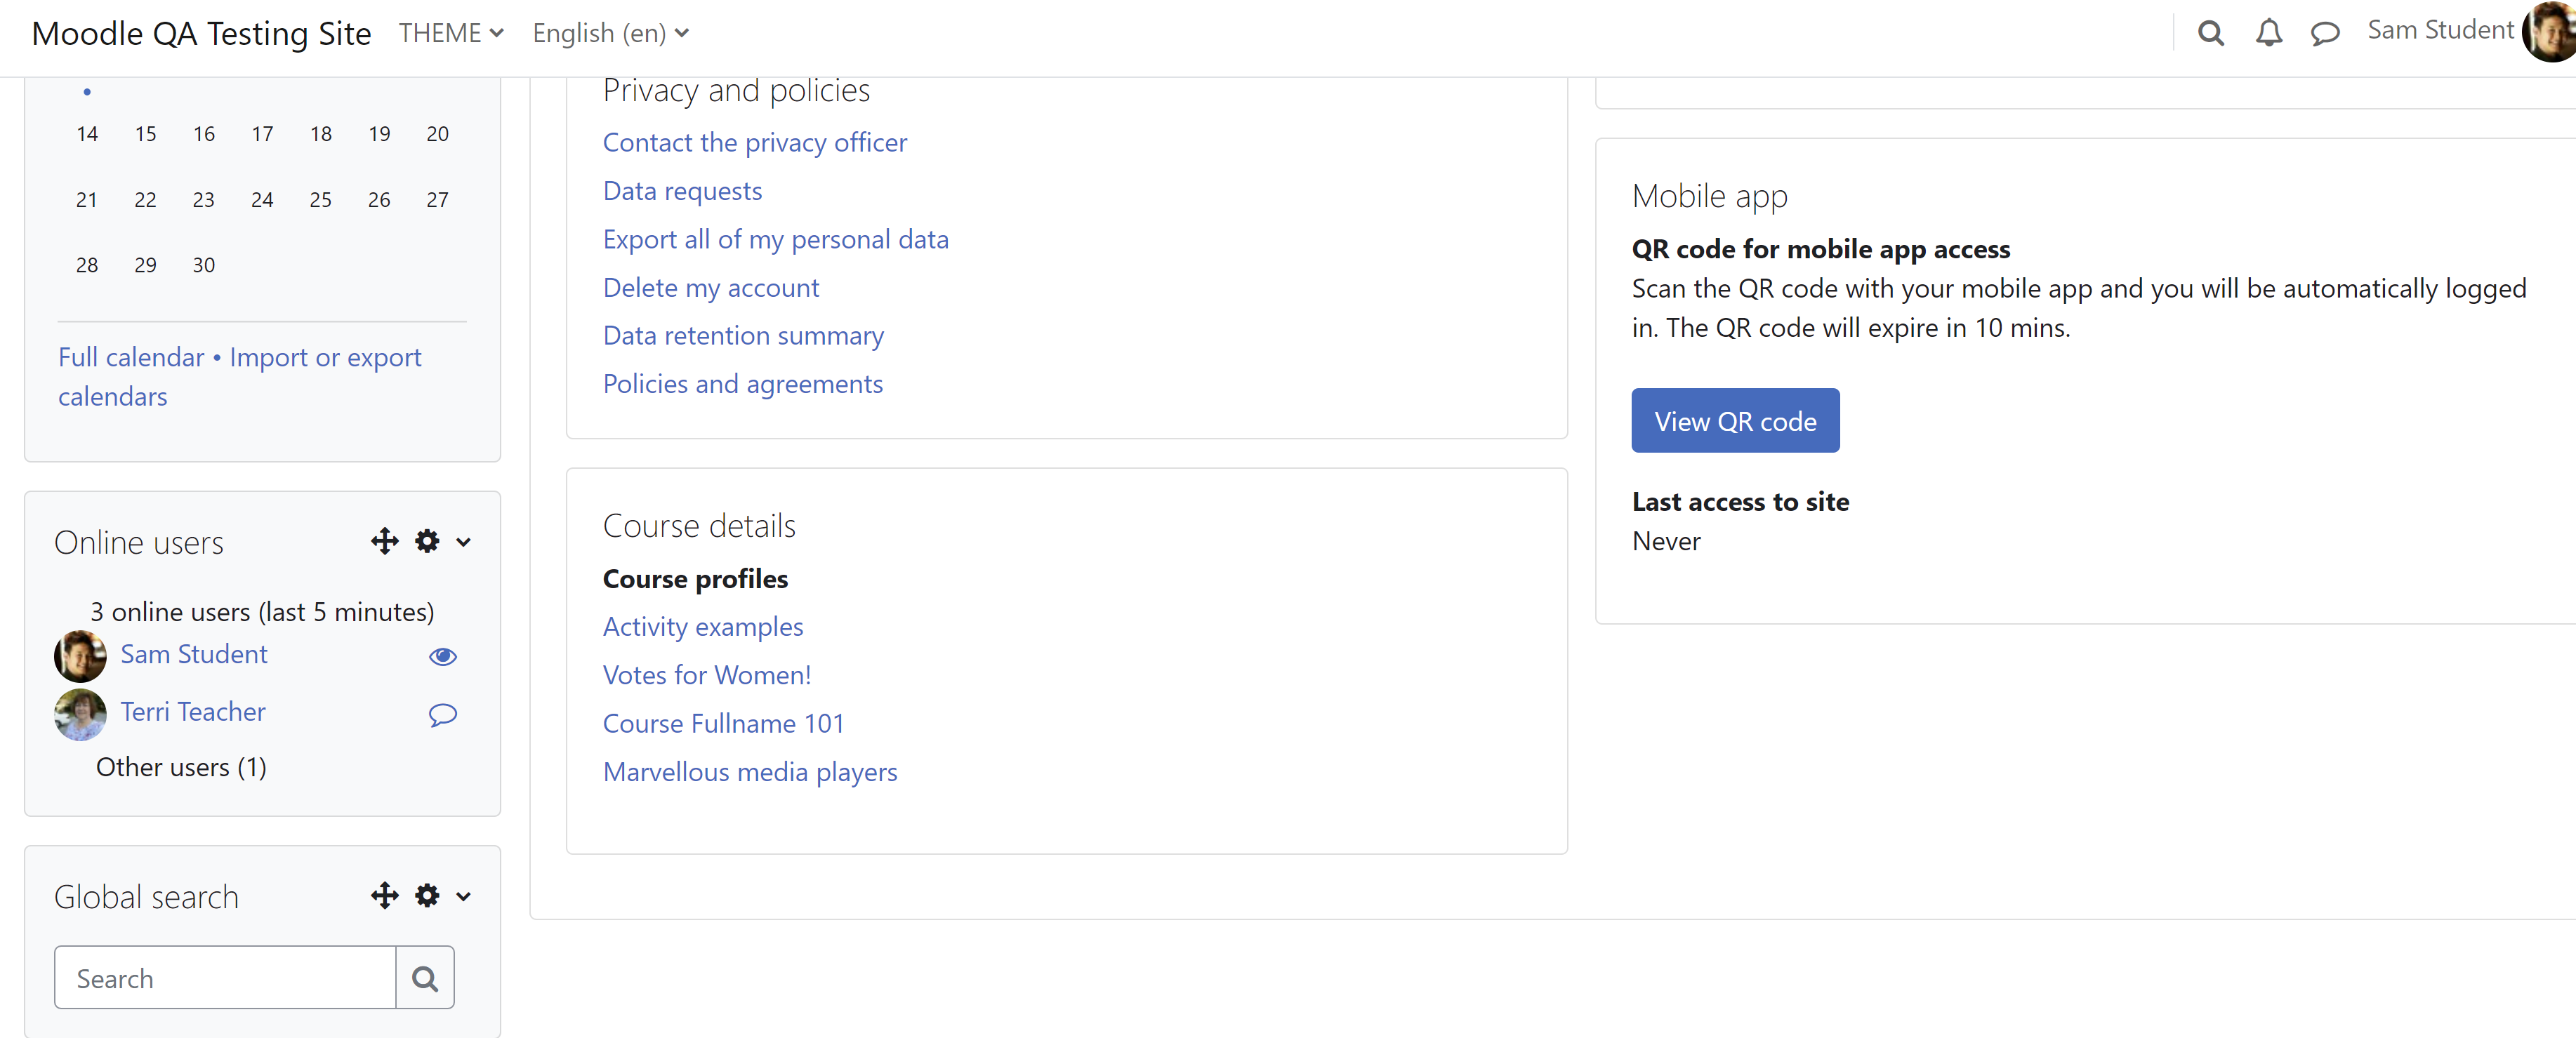Click the move icon on Global search block
The image size is (2576, 1038).
click(385, 896)
